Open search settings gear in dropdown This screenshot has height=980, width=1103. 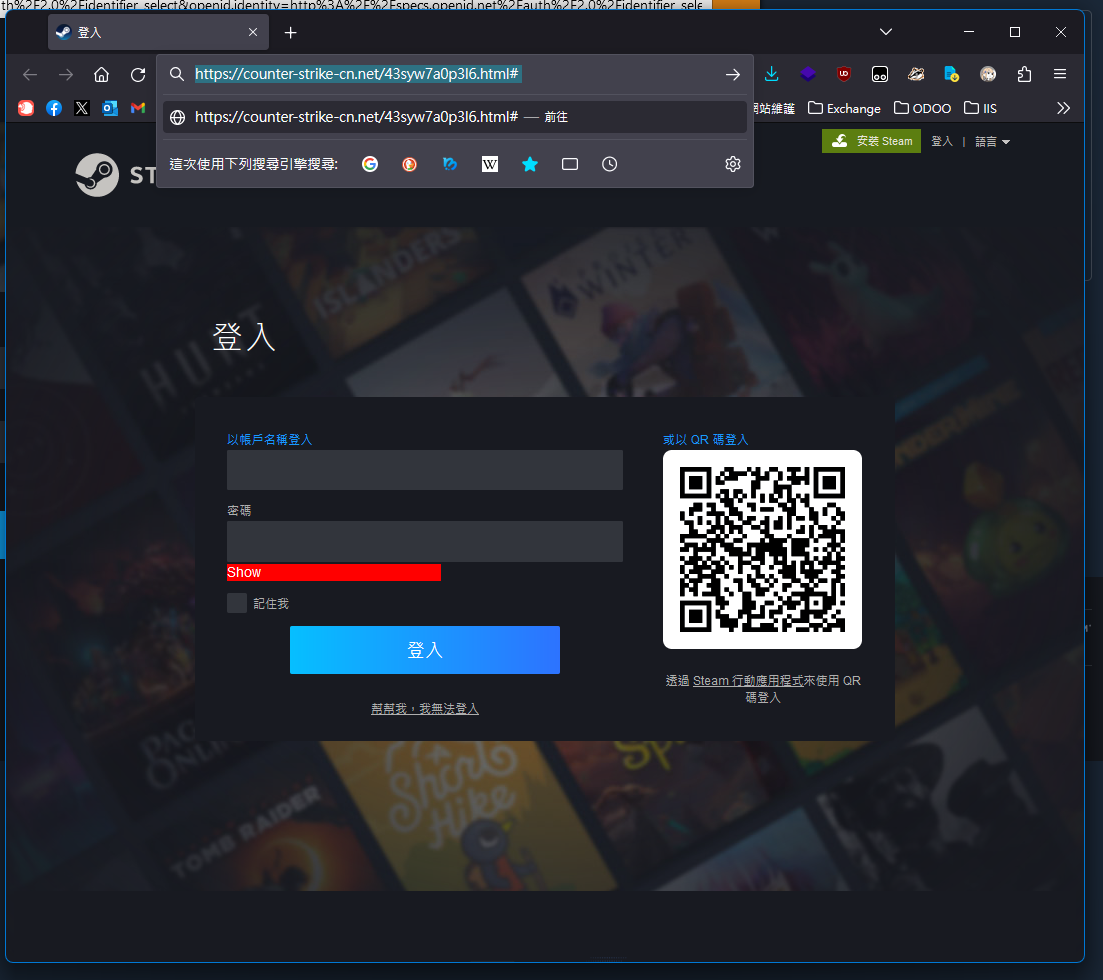733,164
